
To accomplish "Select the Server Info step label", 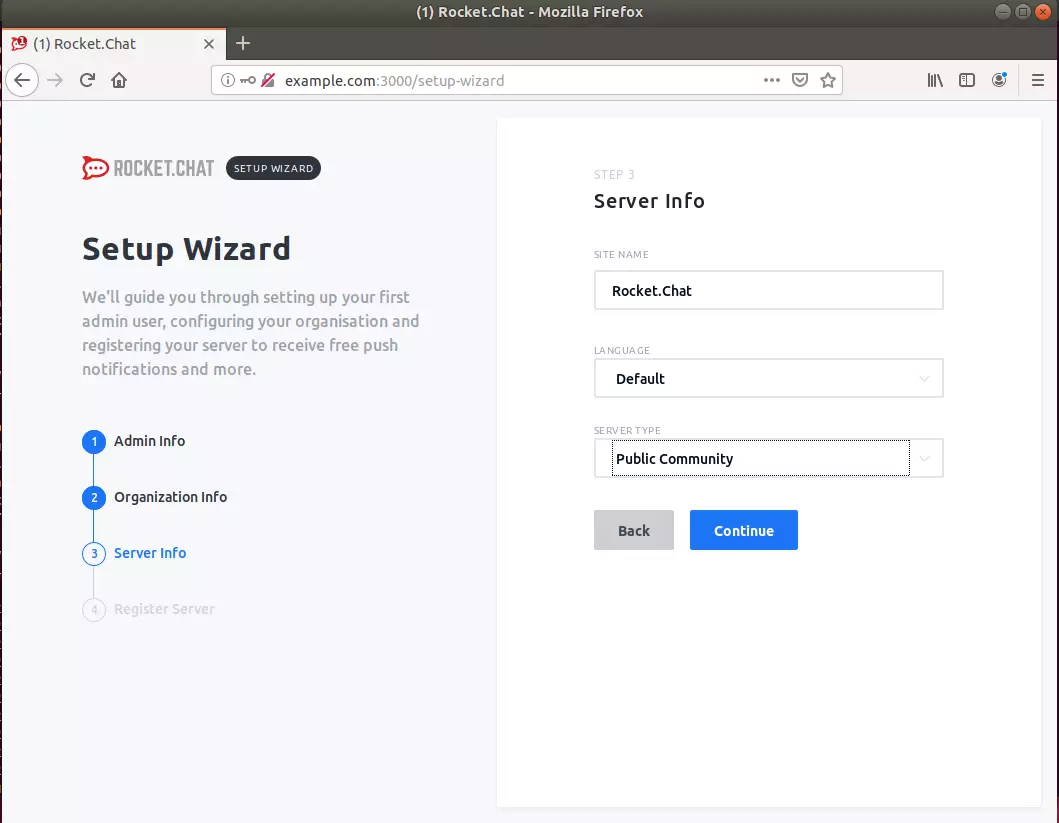I will pos(150,553).
